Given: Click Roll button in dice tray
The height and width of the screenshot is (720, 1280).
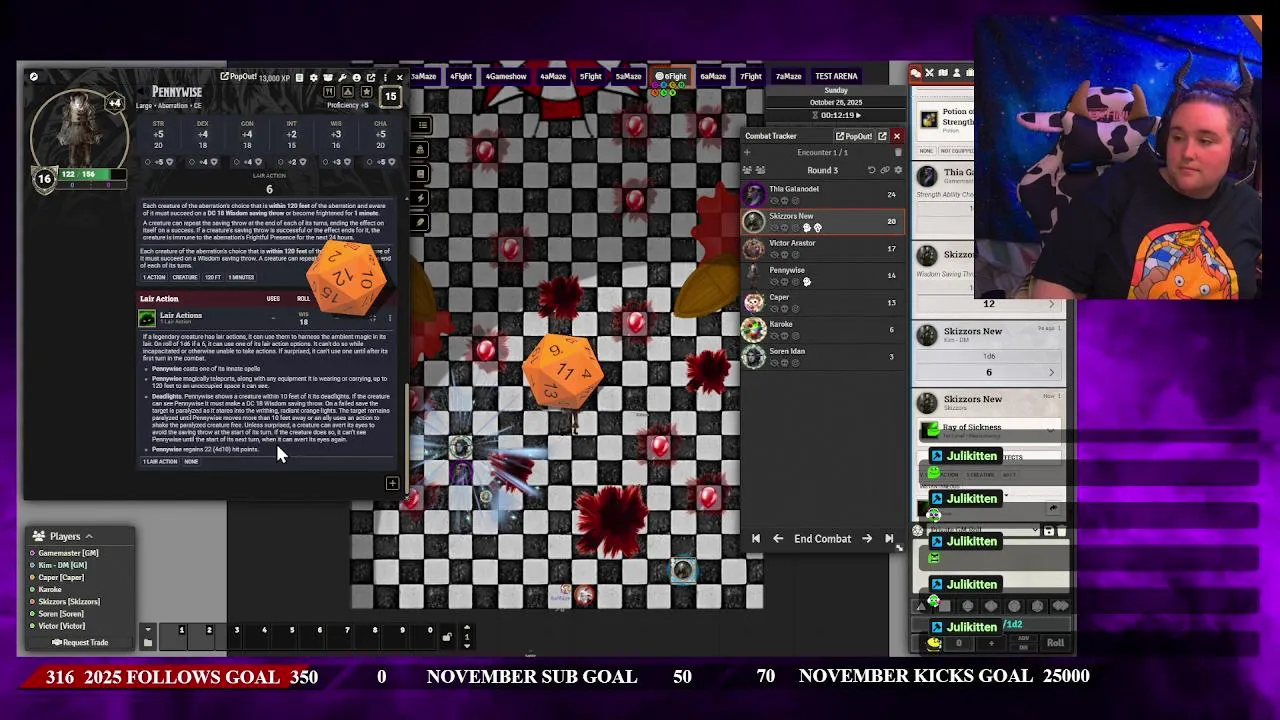Looking at the screenshot, I should coord(1055,643).
